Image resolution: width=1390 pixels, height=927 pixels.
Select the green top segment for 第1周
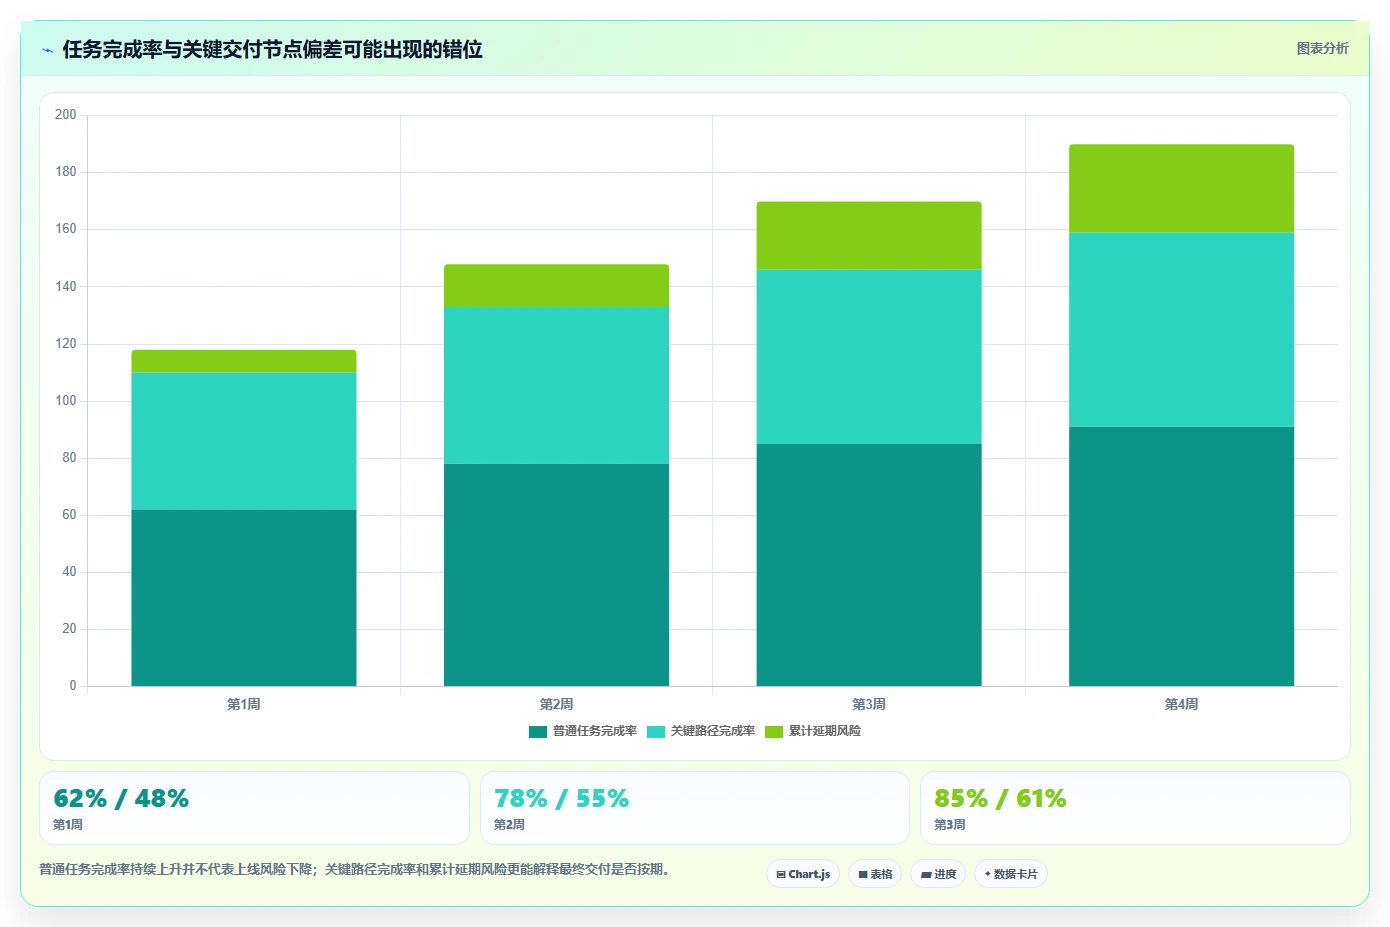click(244, 361)
